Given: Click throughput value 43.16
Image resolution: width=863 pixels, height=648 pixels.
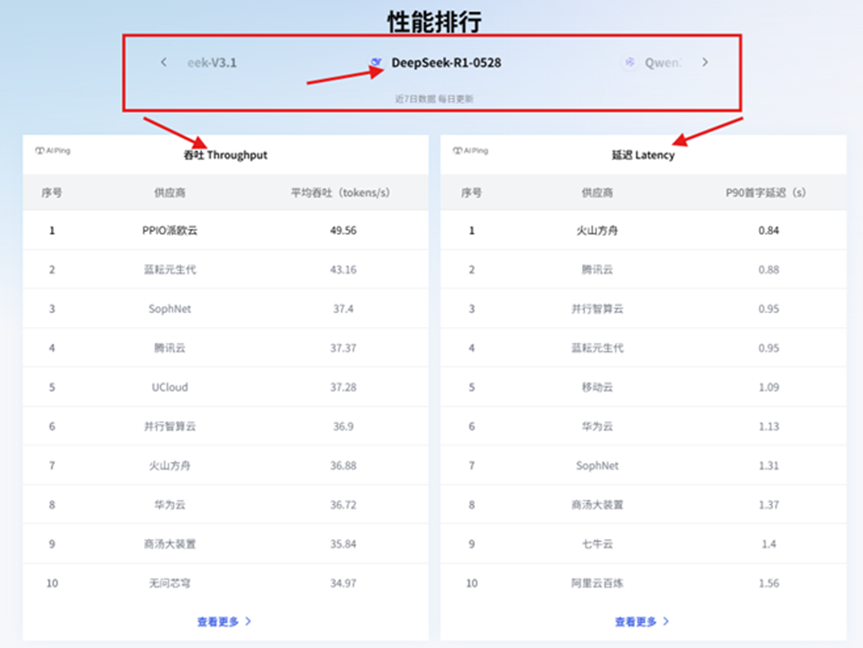Looking at the screenshot, I should [x=343, y=269].
